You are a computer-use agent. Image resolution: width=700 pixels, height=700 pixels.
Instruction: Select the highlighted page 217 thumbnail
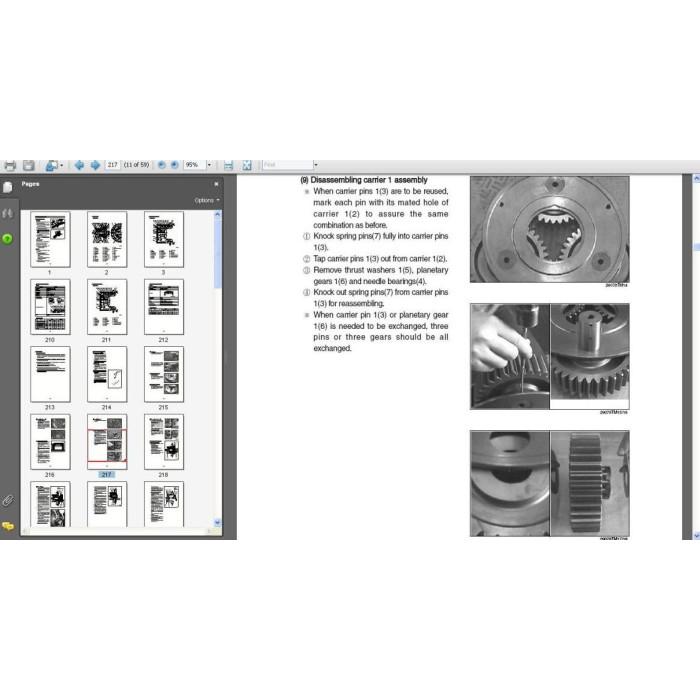(107, 442)
